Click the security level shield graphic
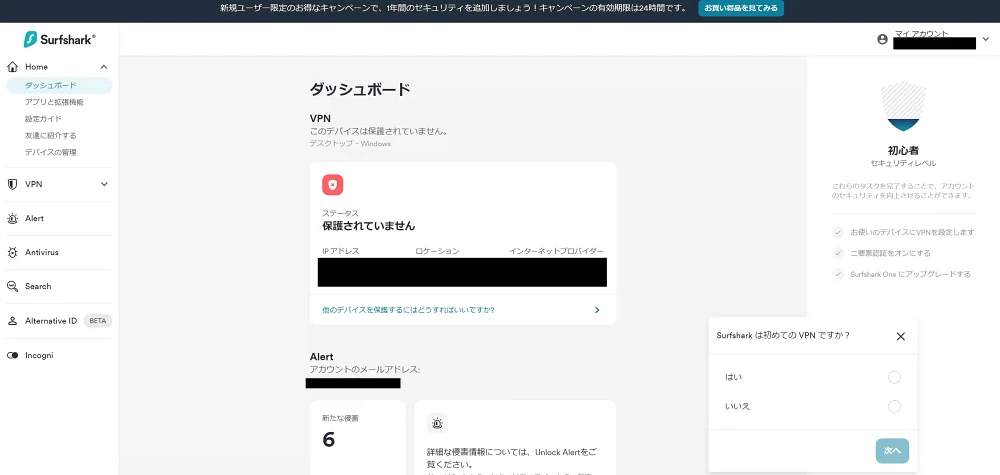The height and width of the screenshot is (475, 1000). 903,106
